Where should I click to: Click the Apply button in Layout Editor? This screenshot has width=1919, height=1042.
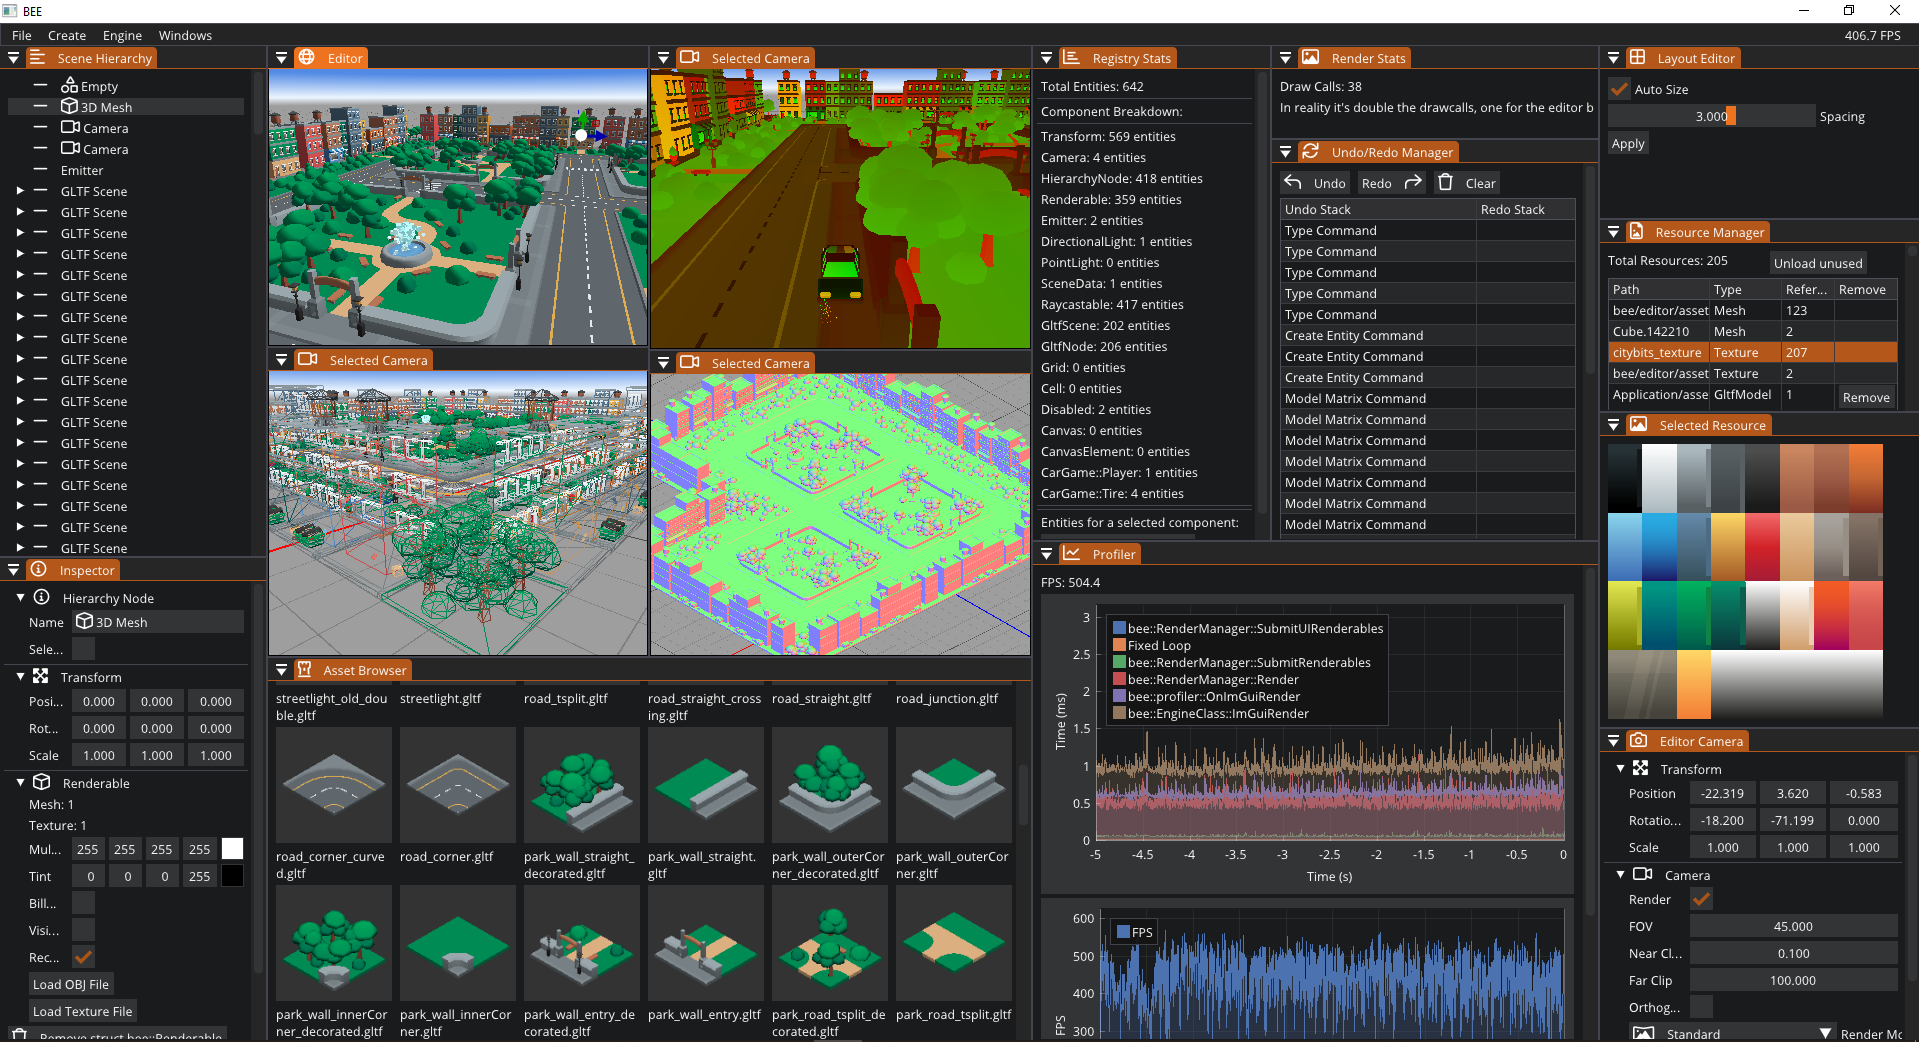click(1627, 143)
